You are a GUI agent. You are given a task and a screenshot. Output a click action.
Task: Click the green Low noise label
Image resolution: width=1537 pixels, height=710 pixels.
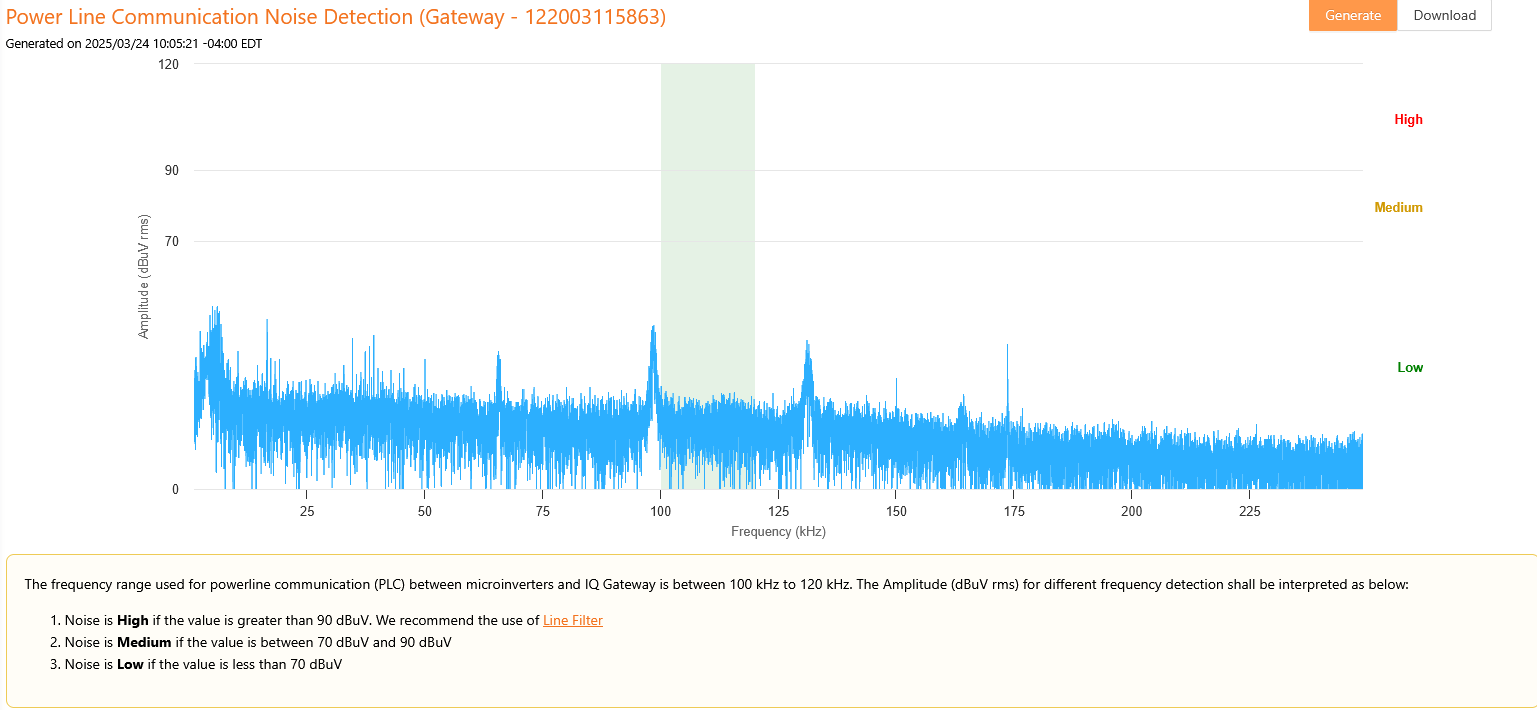pyautogui.click(x=1409, y=367)
